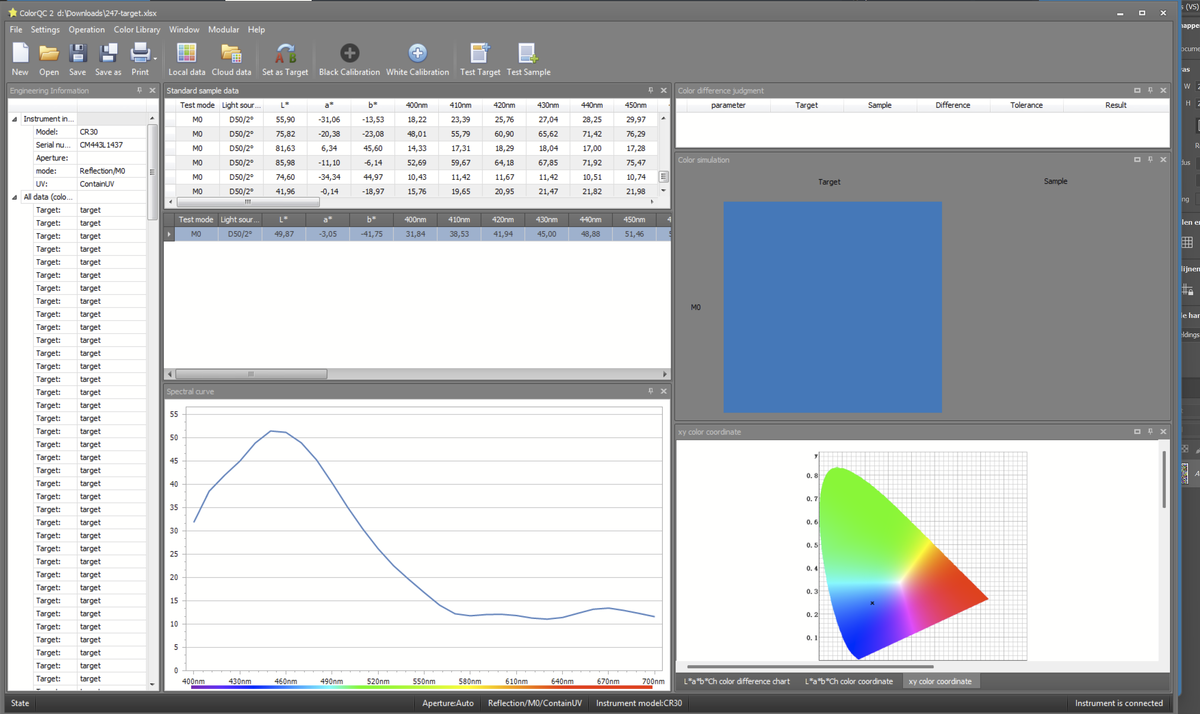
Task: Open Cloud data library
Action: pyautogui.click(x=231, y=54)
